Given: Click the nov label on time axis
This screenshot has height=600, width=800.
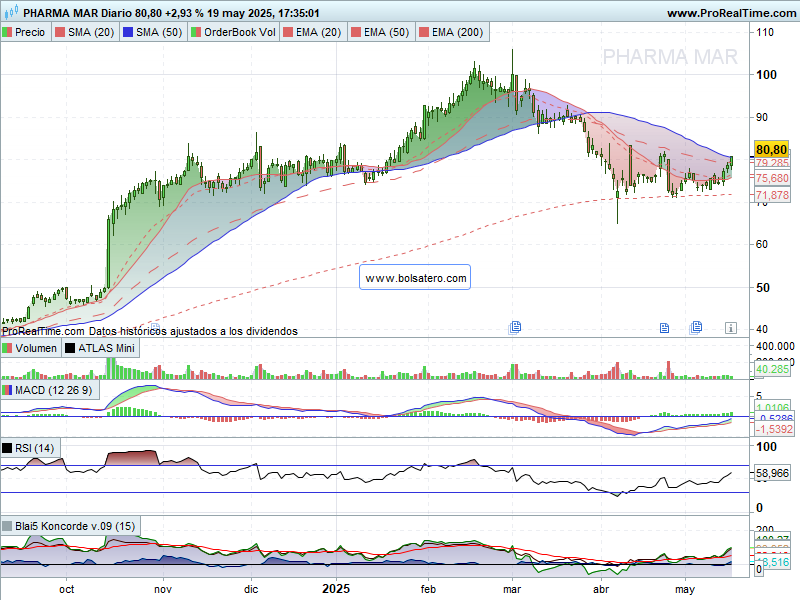Looking at the screenshot, I should 163,589.
